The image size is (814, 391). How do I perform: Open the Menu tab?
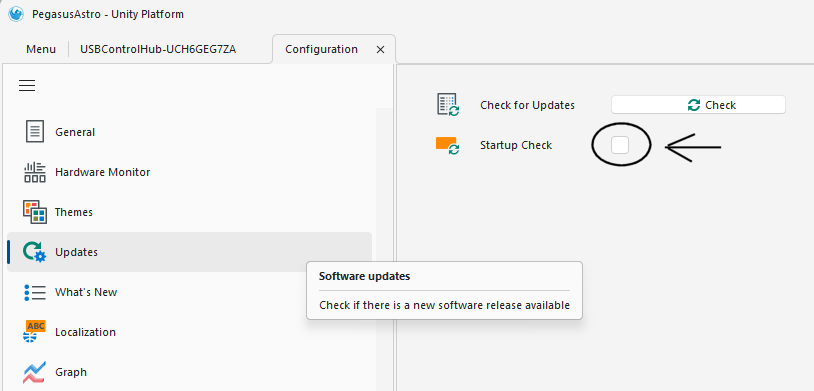pyautogui.click(x=41, y=49)
